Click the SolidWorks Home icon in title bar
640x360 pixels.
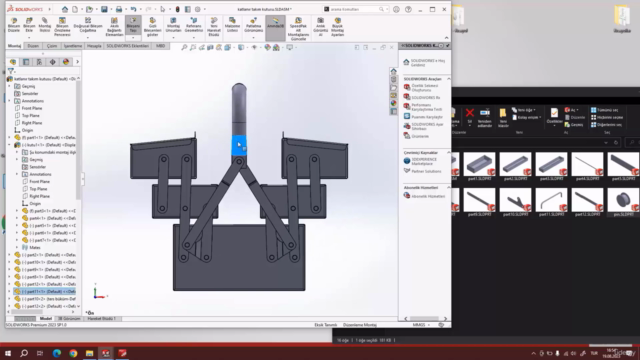point(65,9)
